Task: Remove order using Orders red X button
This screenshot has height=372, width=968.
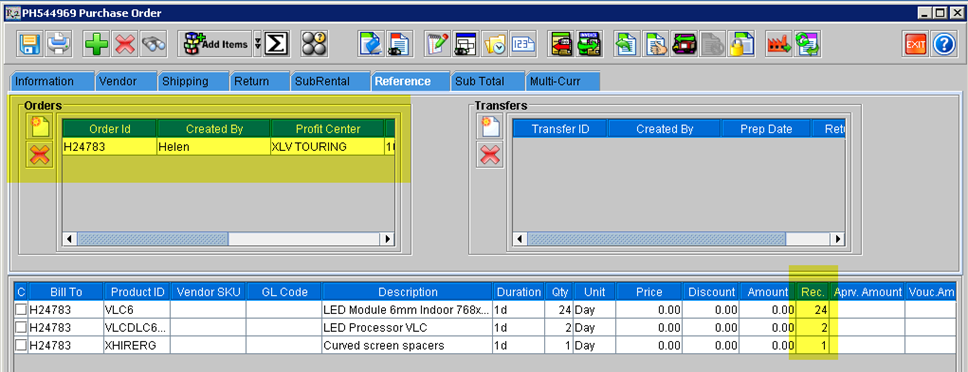Action: (40, 154)
